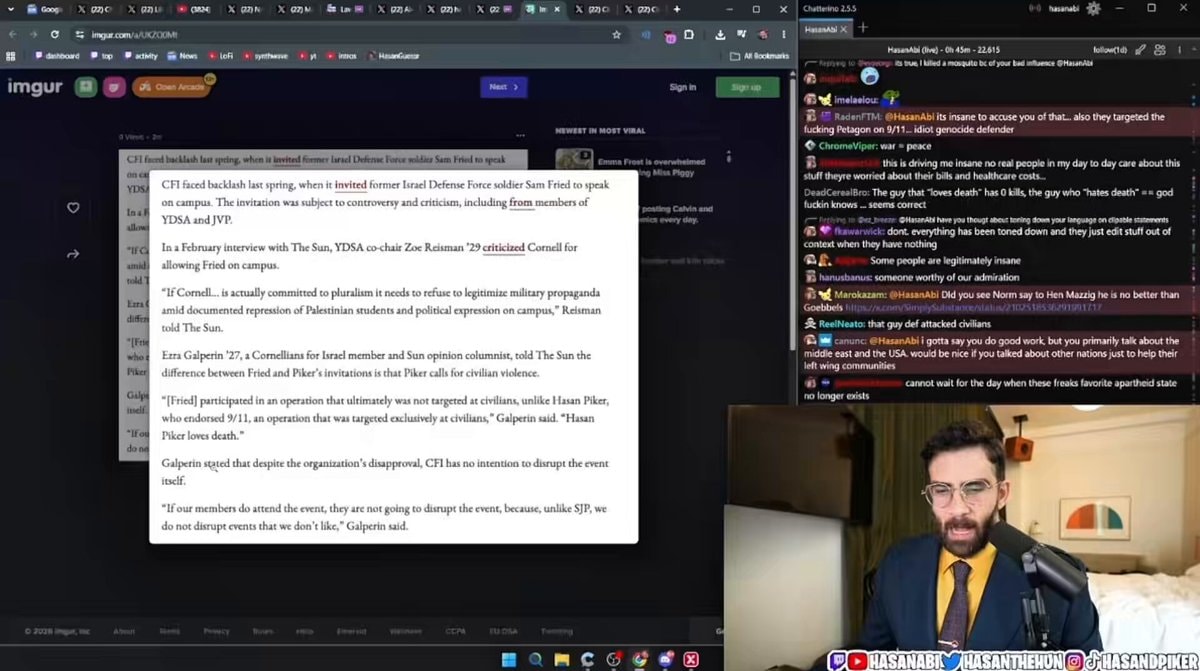
Task: Switch to the Google browser tab
Action: tap(45, 9)
